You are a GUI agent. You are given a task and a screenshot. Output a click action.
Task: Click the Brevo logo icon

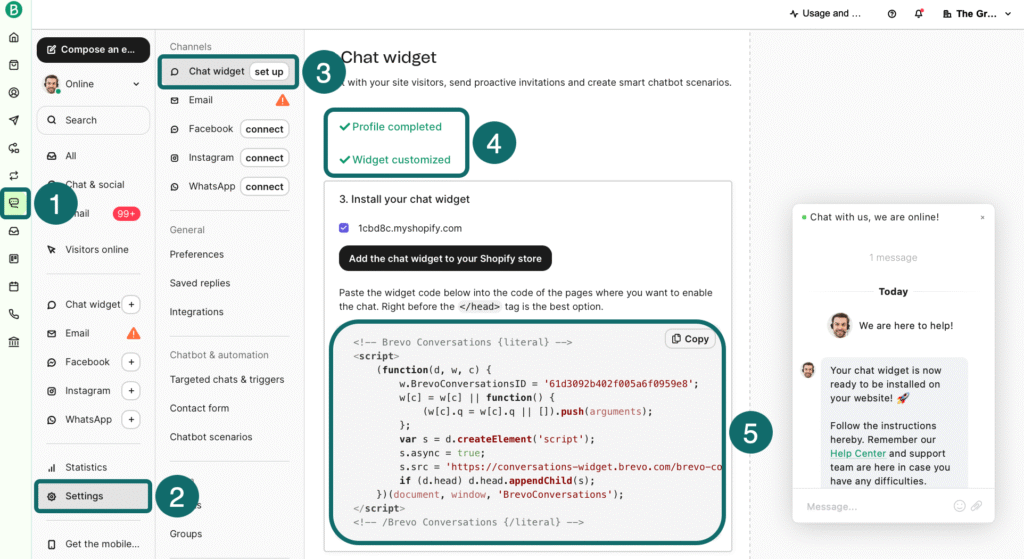coord(13,11)
